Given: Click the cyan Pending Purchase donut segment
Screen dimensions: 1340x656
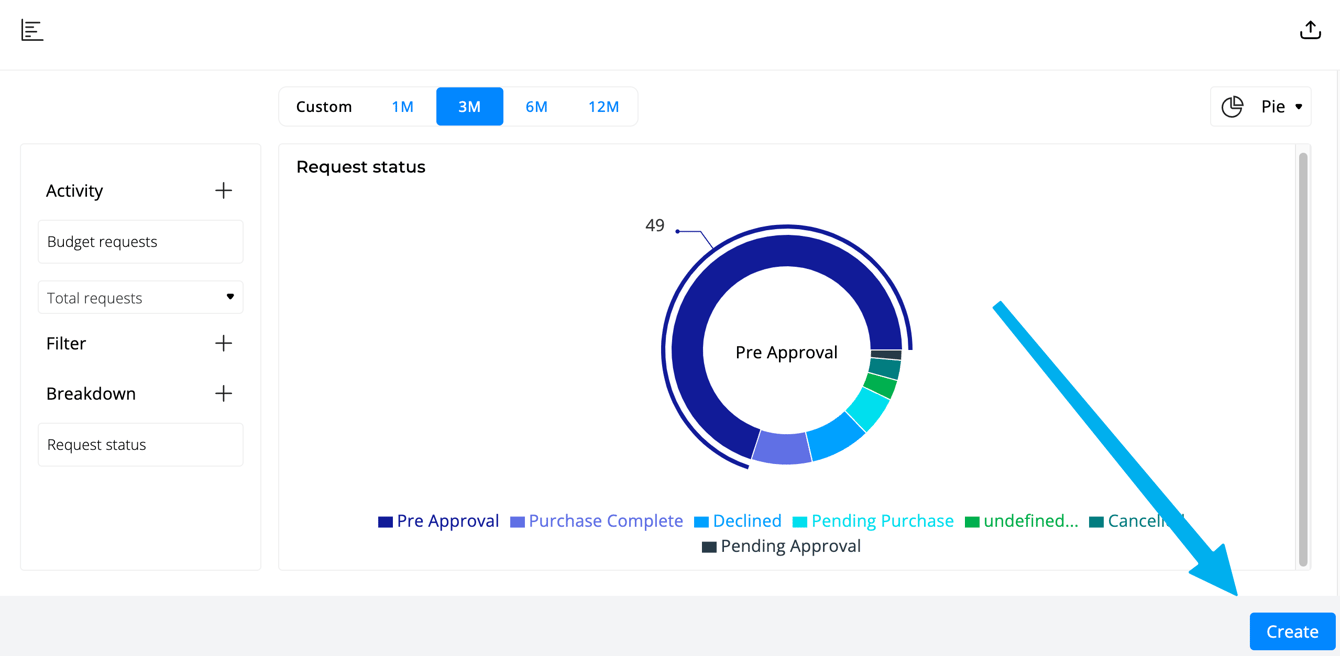Looking at the screenshot, I should (x=866, y=408).
